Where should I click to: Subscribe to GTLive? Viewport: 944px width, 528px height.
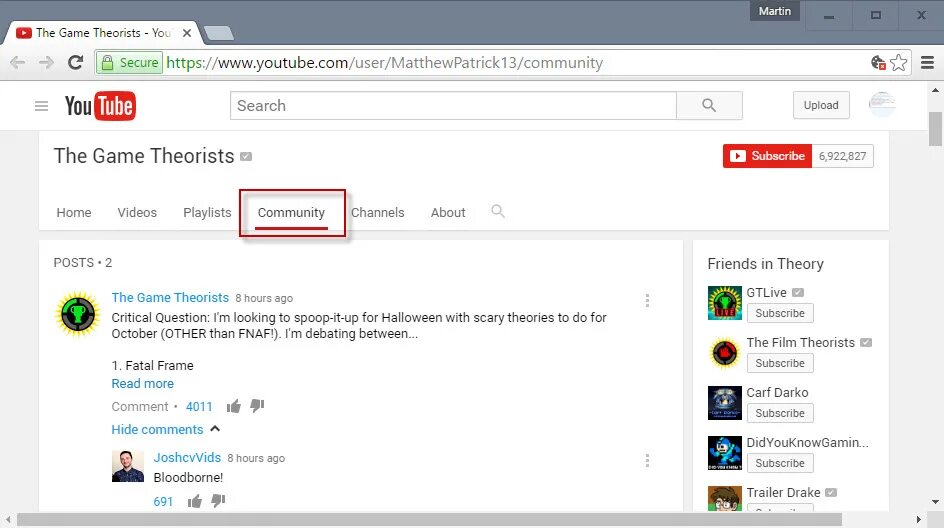780,313
